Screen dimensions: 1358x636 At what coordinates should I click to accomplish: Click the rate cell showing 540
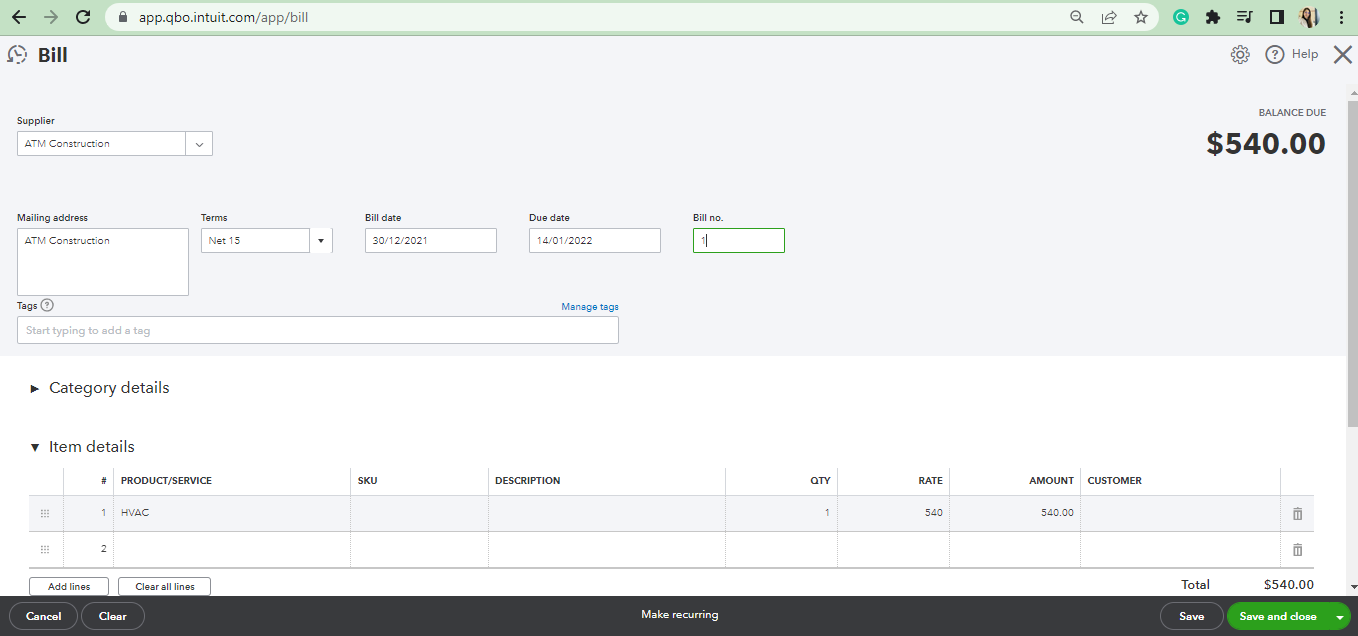894,513
